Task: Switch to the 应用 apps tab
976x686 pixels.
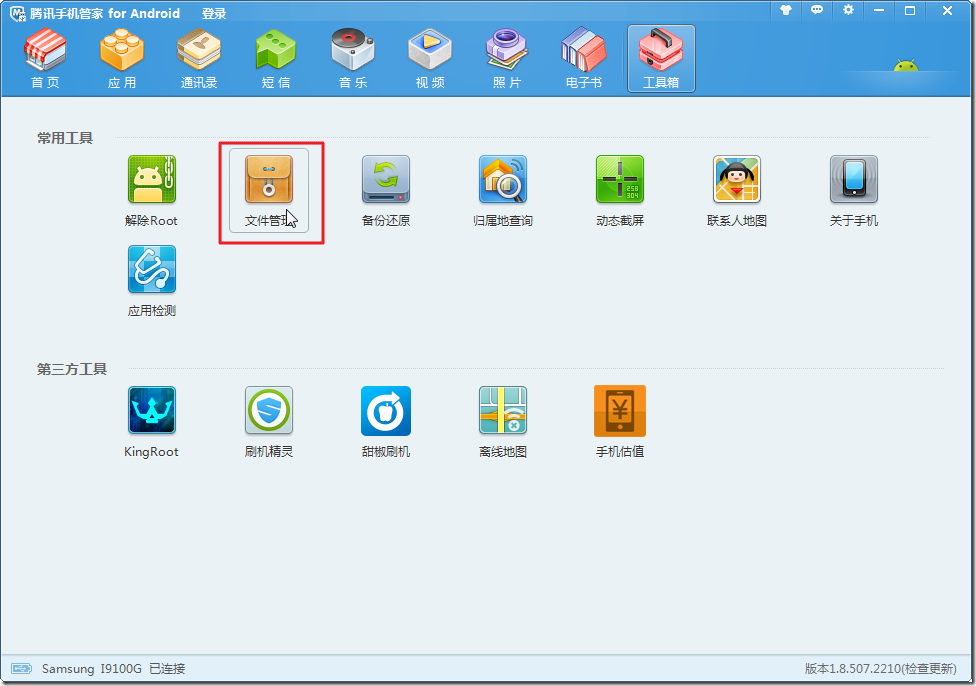Action: (122, 59)
